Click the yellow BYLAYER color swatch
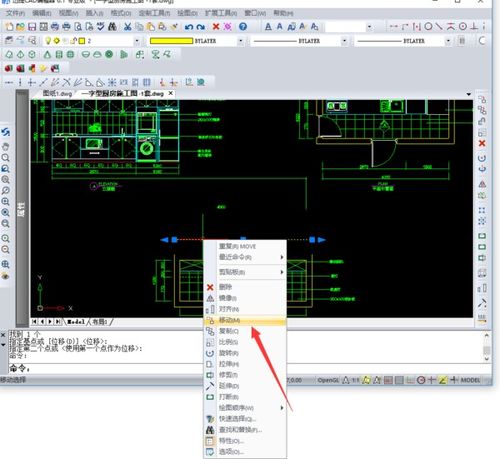The height and width of the screenshot is (459, 500). point(171,41)
